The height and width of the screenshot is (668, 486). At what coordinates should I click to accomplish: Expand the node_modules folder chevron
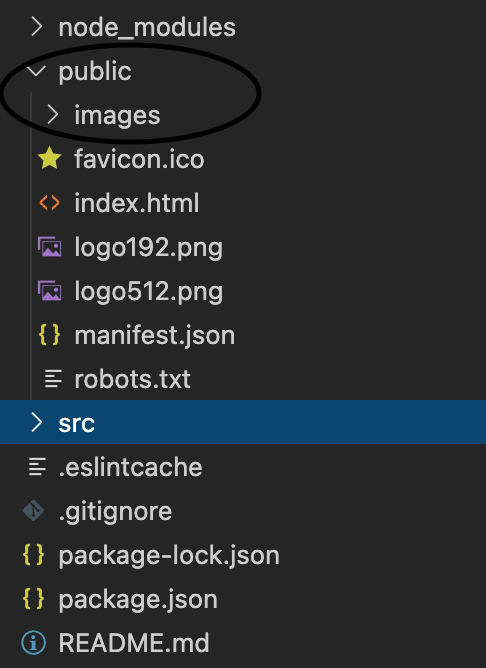click(x=37, y=27)
